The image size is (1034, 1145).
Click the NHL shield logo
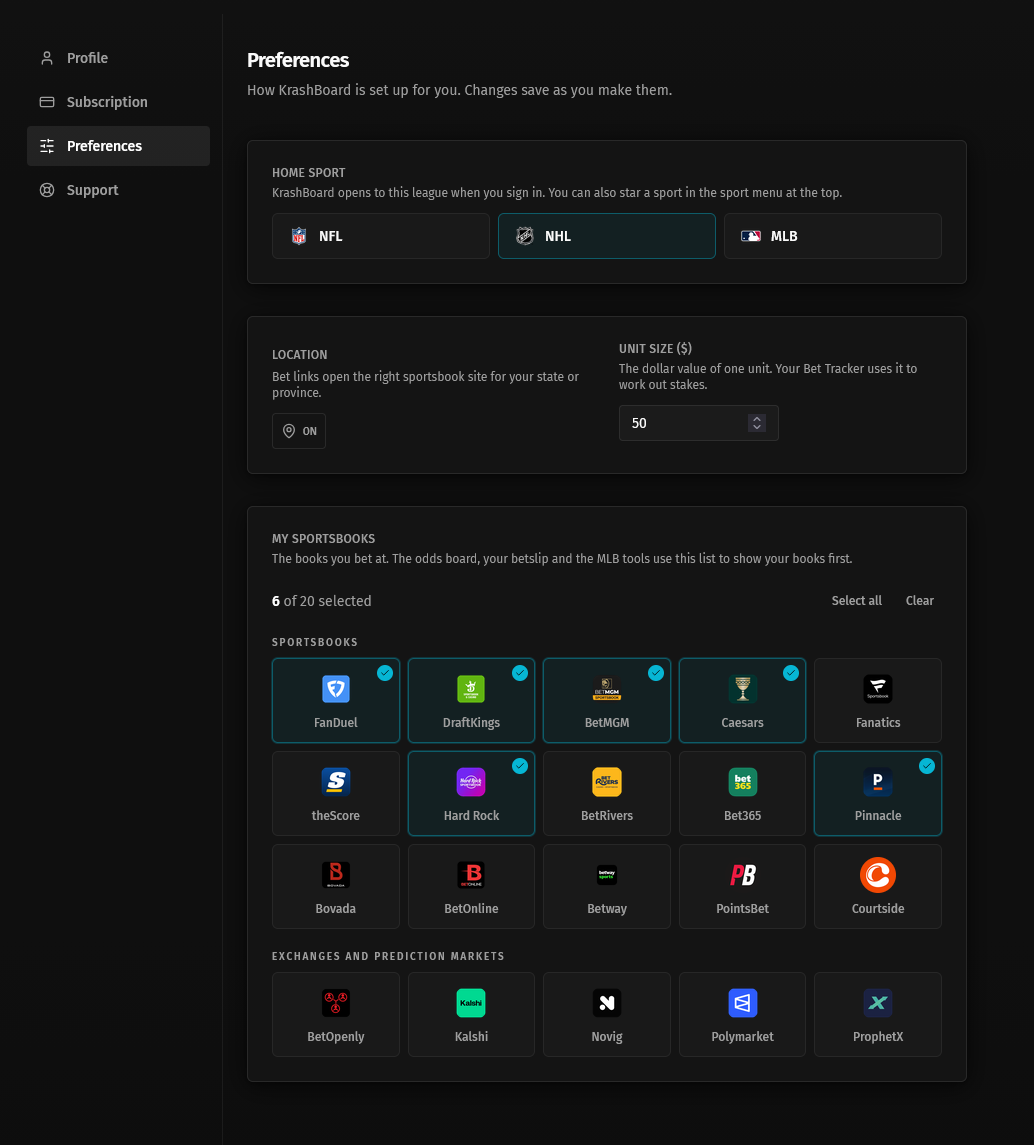(524, 236)
